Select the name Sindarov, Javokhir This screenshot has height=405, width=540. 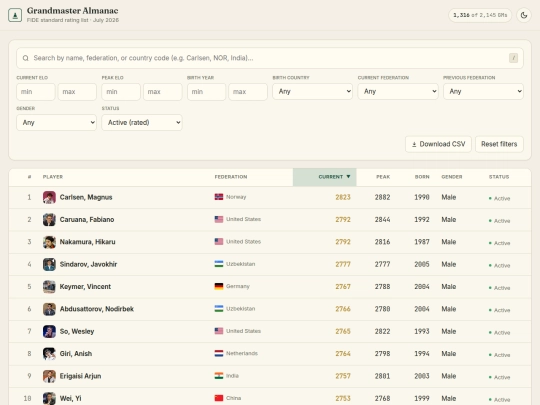tap(89, 264)
